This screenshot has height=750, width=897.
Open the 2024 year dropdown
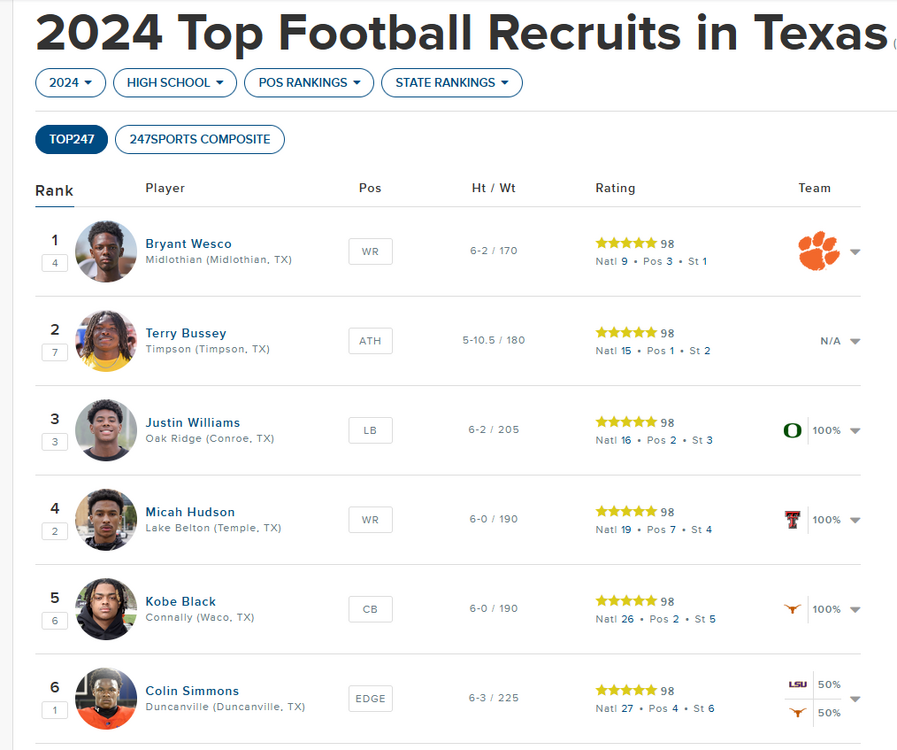tap(70, 83)
